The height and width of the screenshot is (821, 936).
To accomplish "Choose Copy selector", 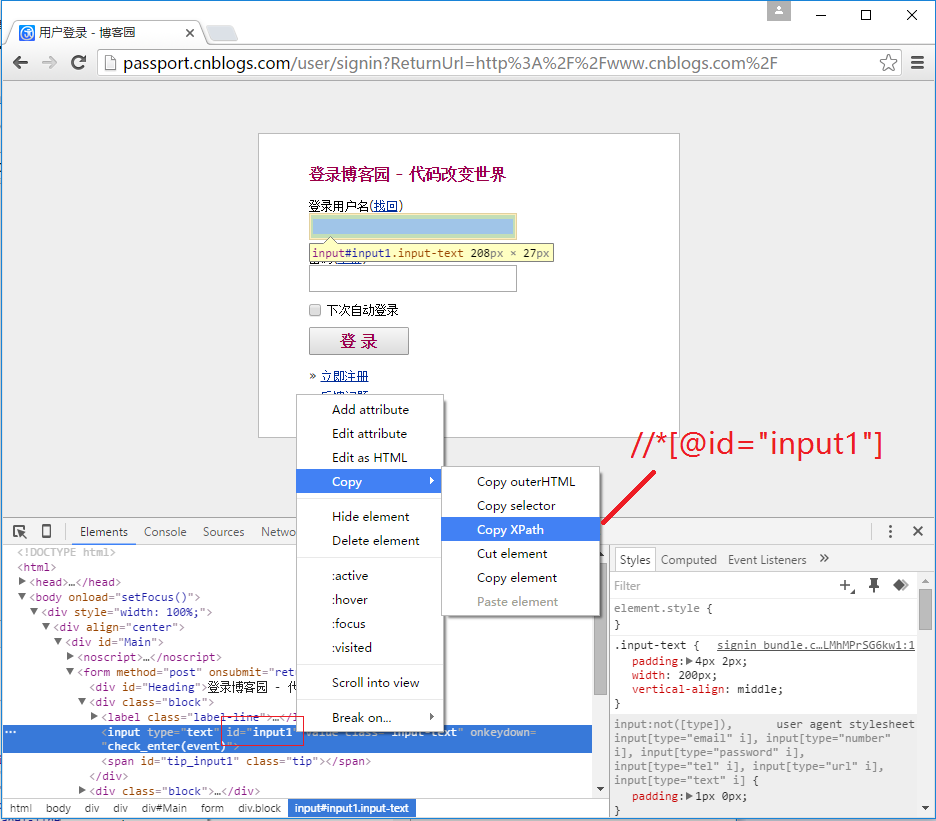I will tap(521, 506).
